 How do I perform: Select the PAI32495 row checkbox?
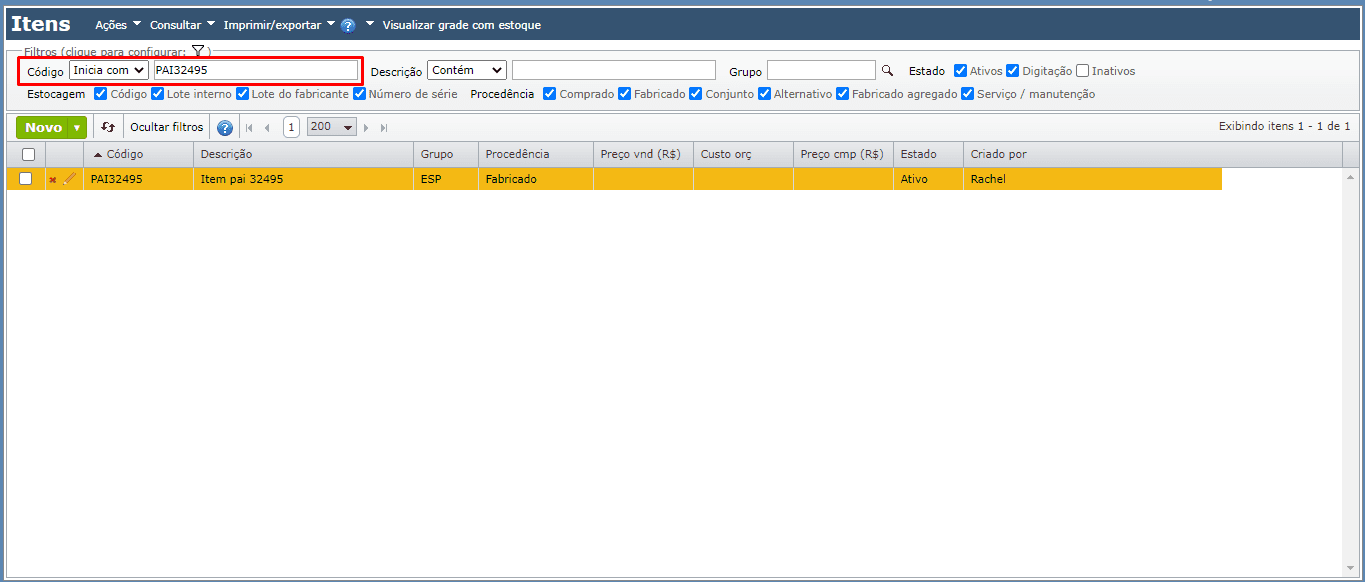click(26, 179)
